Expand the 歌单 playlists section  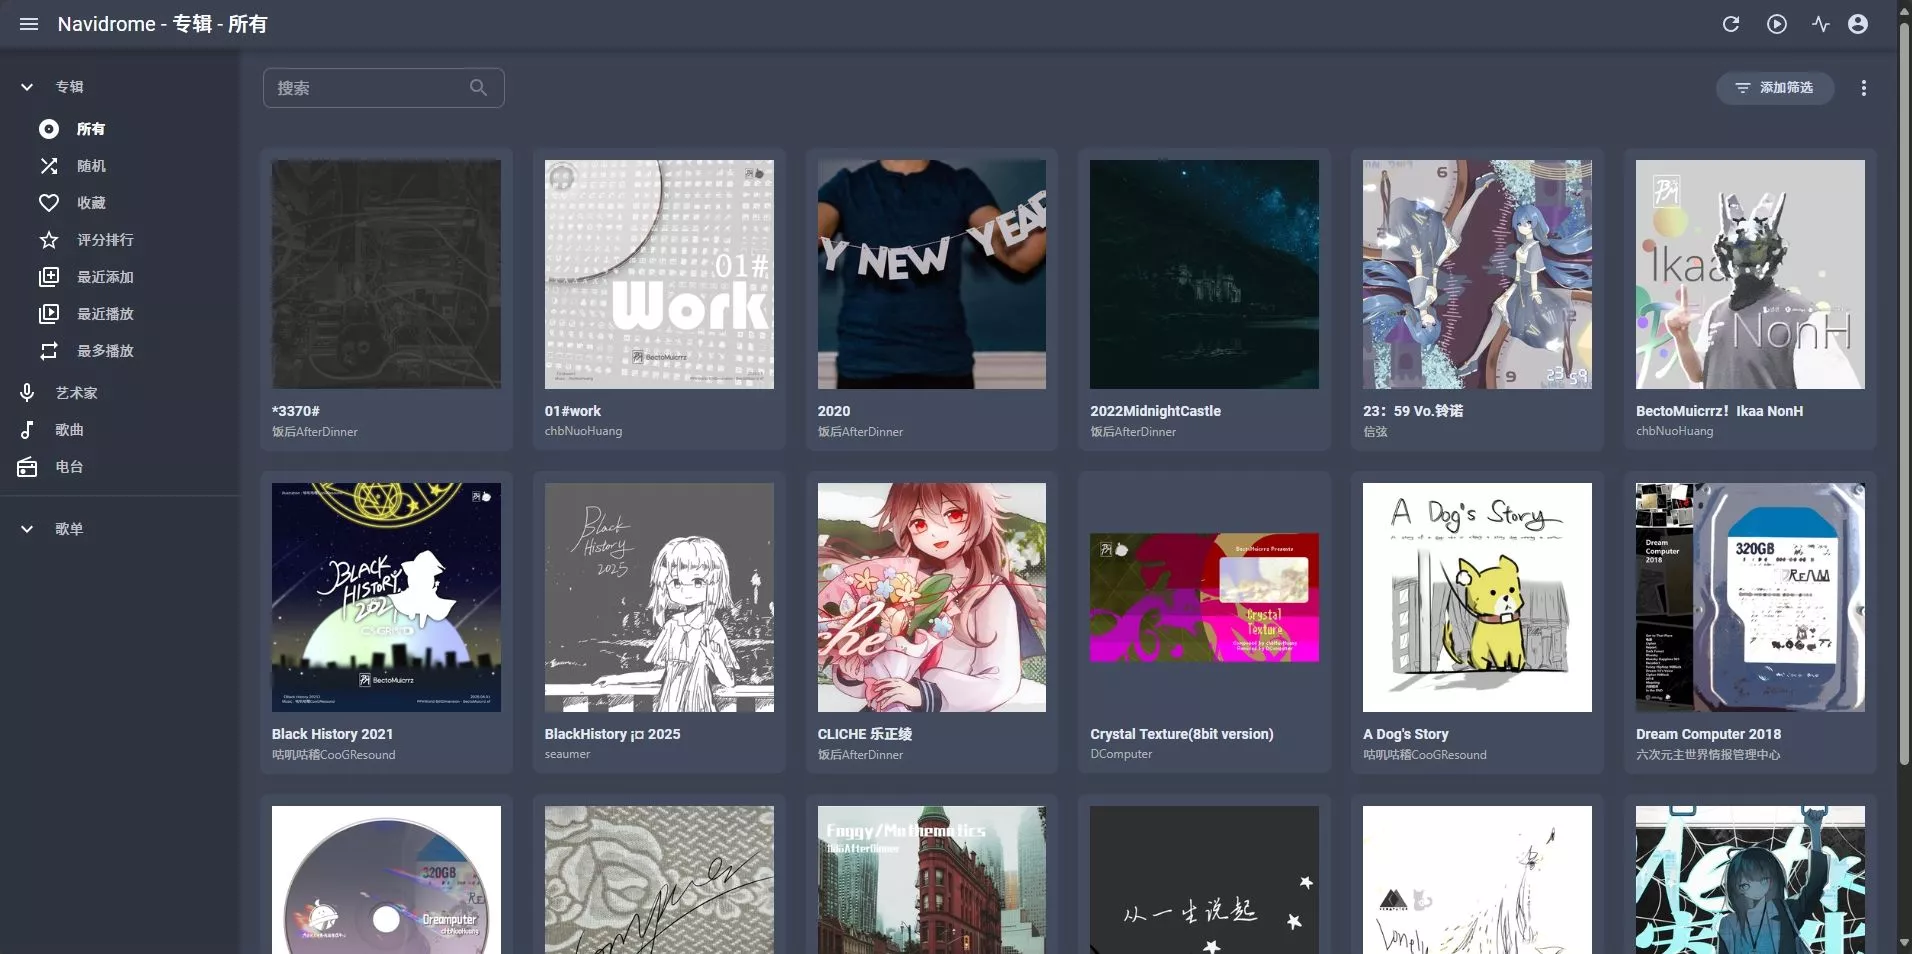27,529
